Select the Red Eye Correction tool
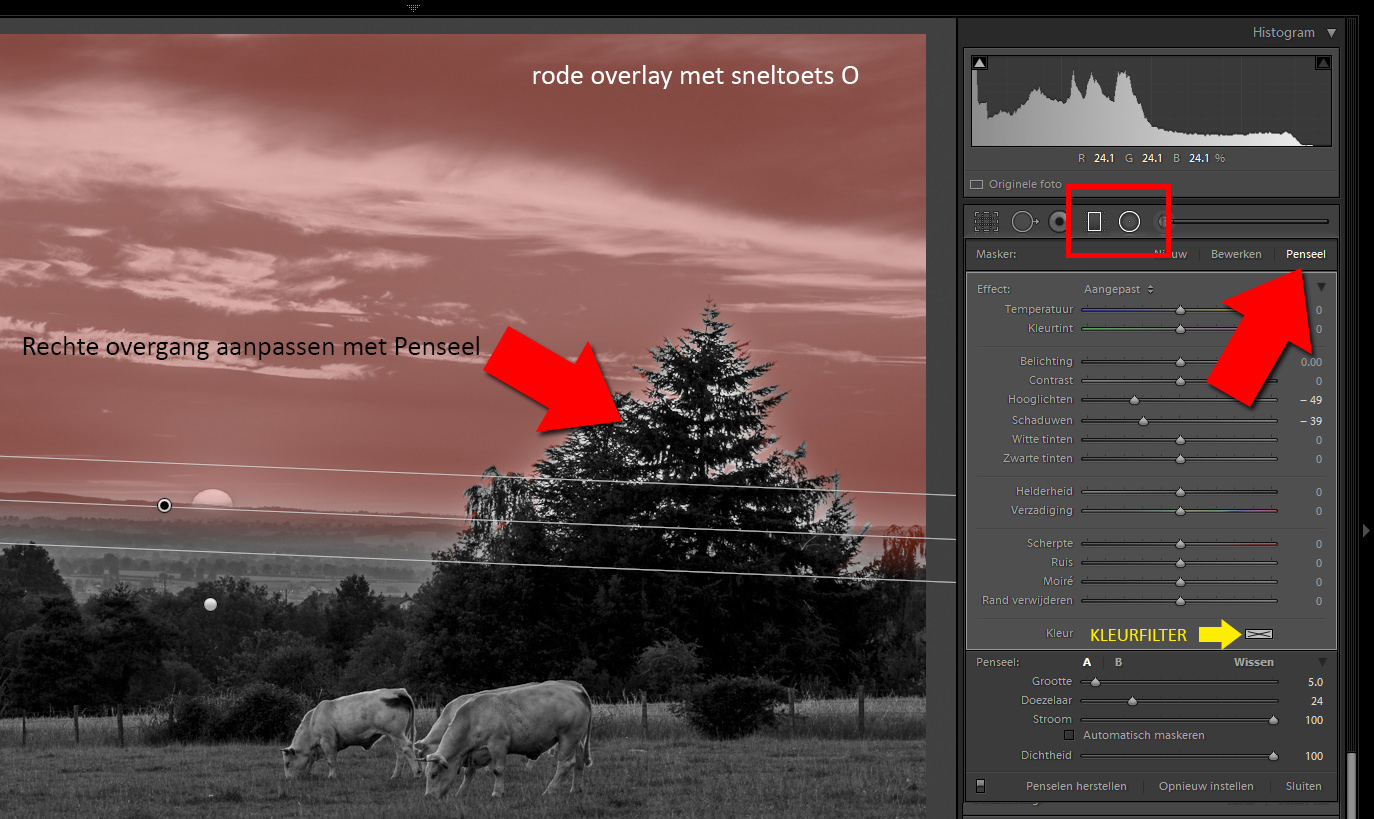This screenshot has width=1374, height=819. (1058, 222)
